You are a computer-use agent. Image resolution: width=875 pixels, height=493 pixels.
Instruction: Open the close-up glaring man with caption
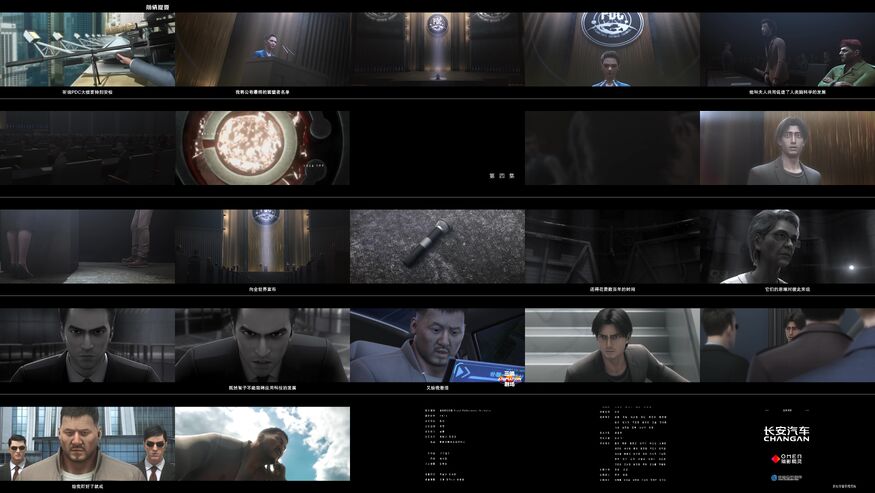point(262,345)
